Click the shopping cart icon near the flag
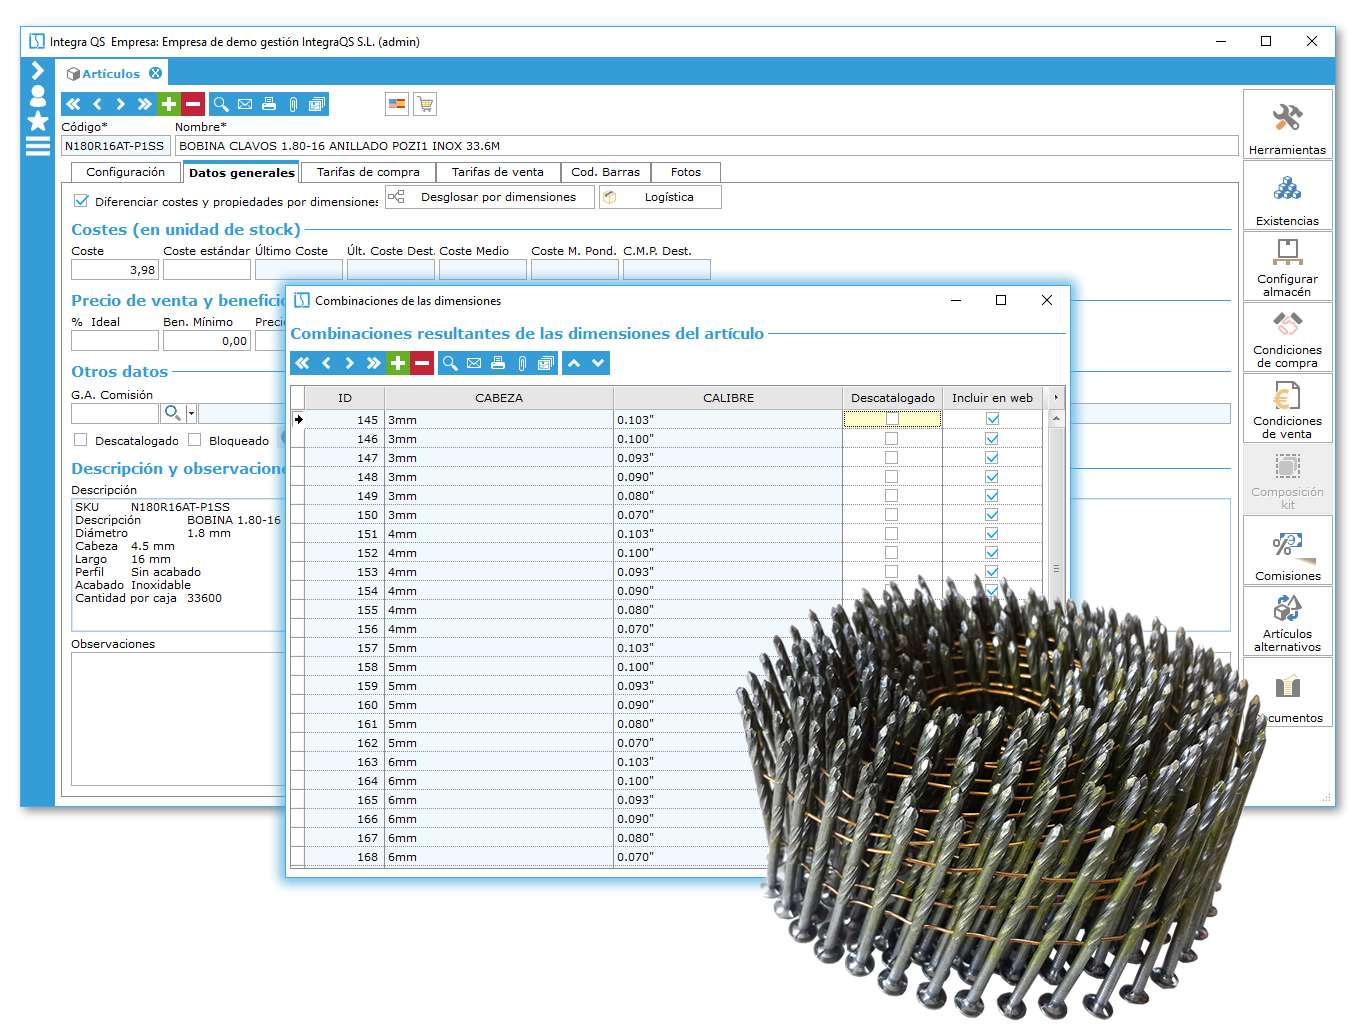Screen dimensions: 1366x1032 [426, 103]
